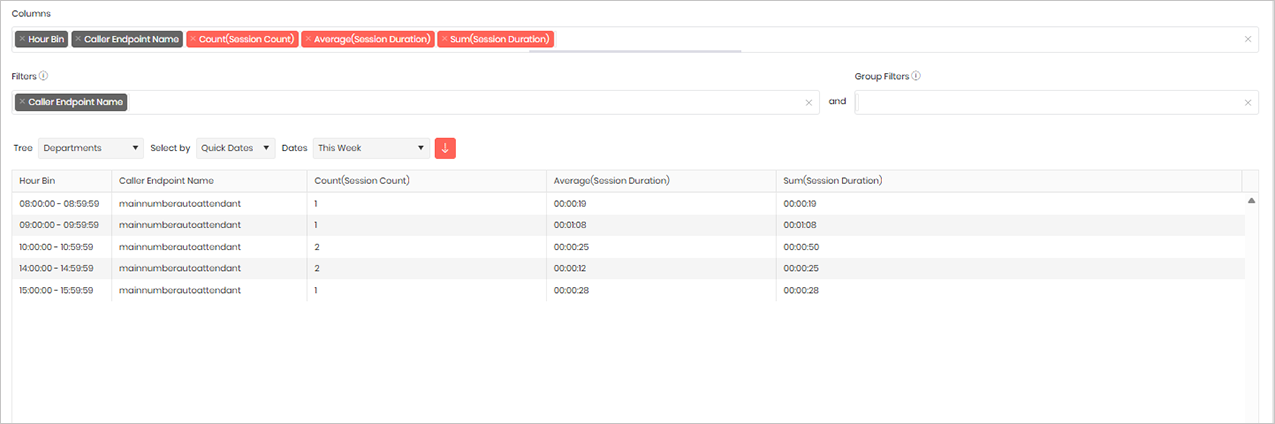
Task: Click Count(Session Count) tag label in Columns
Action: click(246, 39)
